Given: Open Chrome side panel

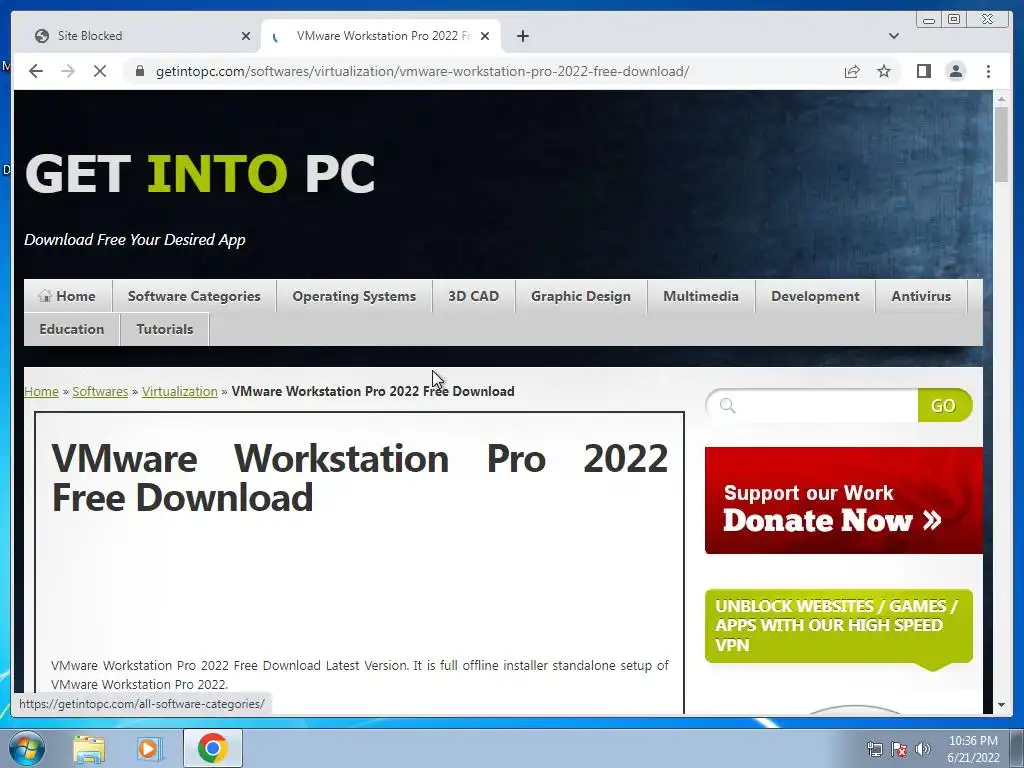Looking at the screenshot, I should click(x=923, y=71).
